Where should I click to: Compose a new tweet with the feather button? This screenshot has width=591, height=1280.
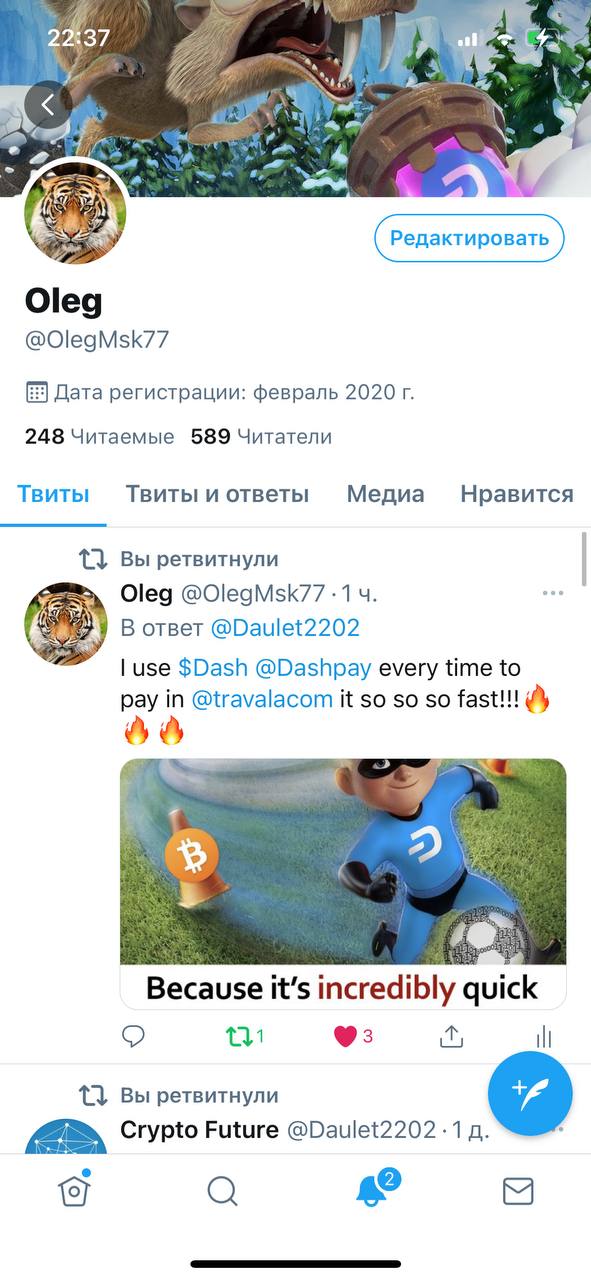pos(530,1093)
